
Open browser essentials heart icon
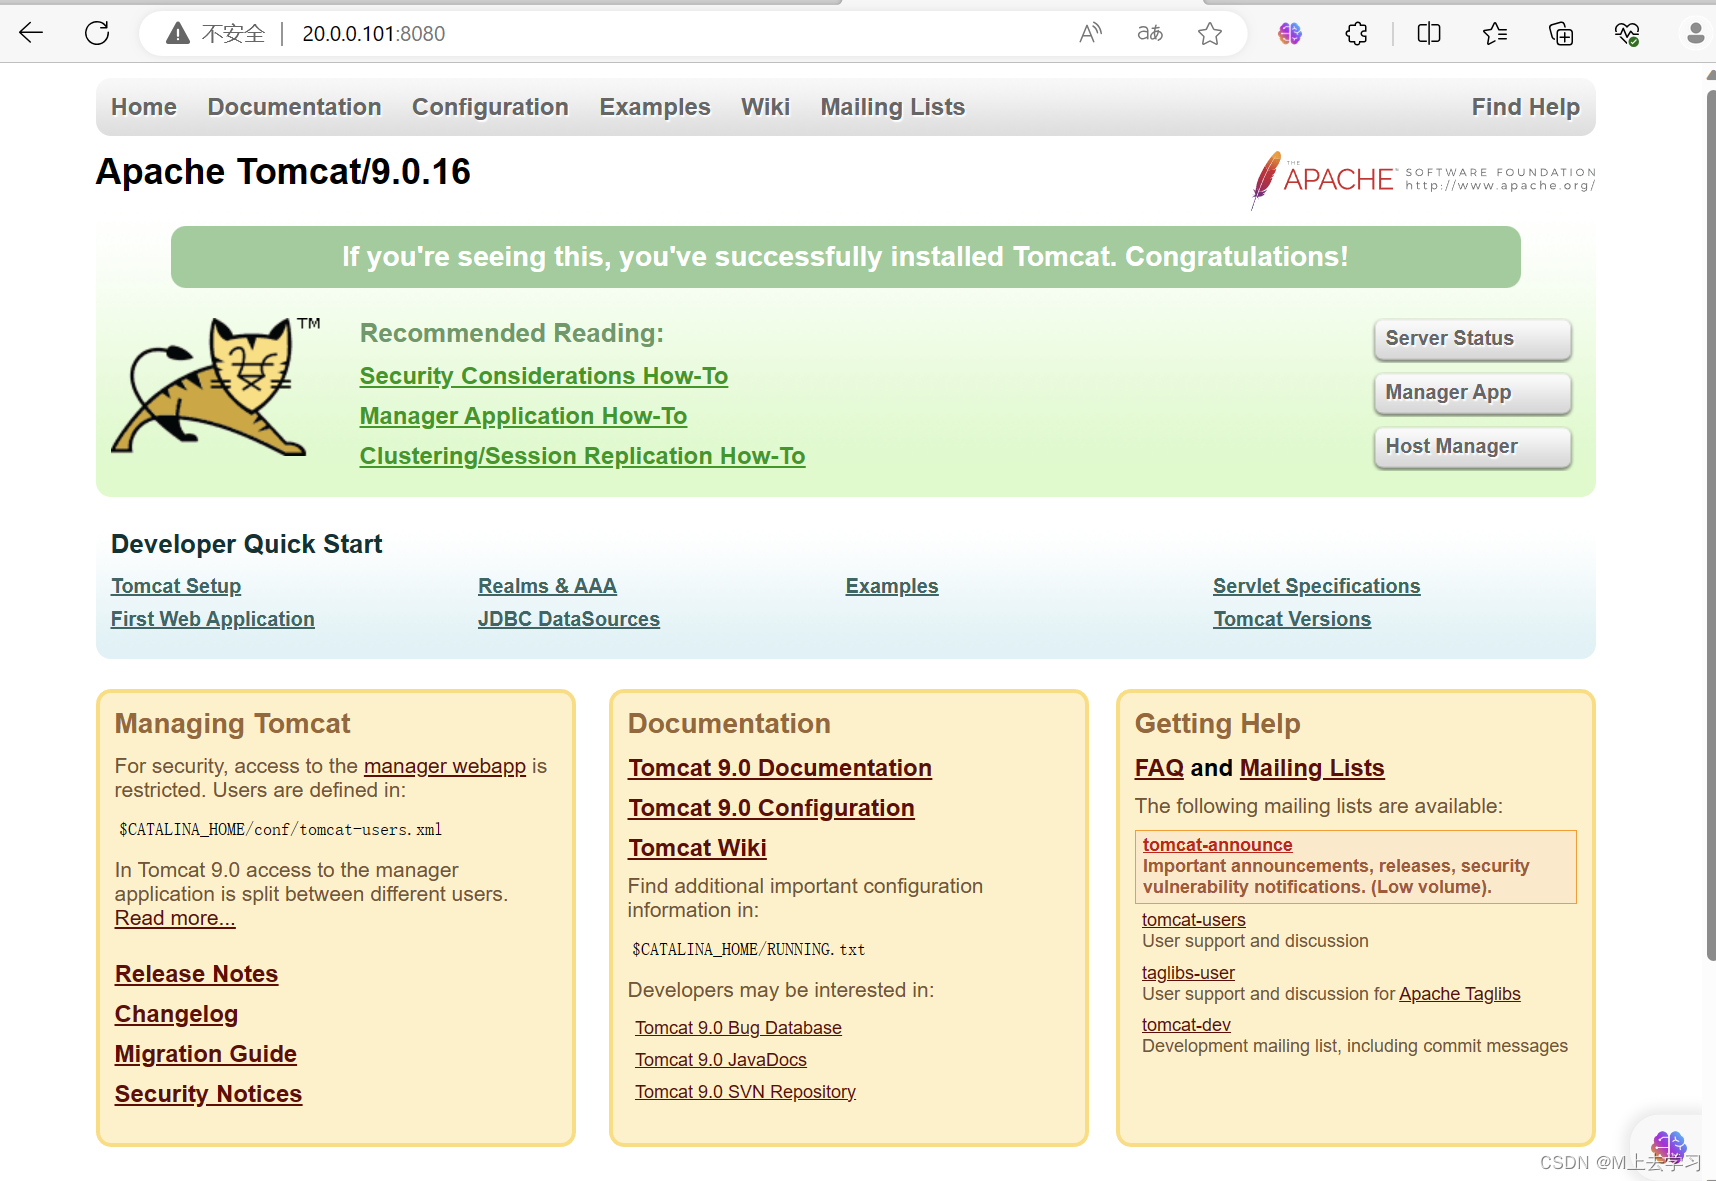pyautogui.click(x=1627, y=34)
